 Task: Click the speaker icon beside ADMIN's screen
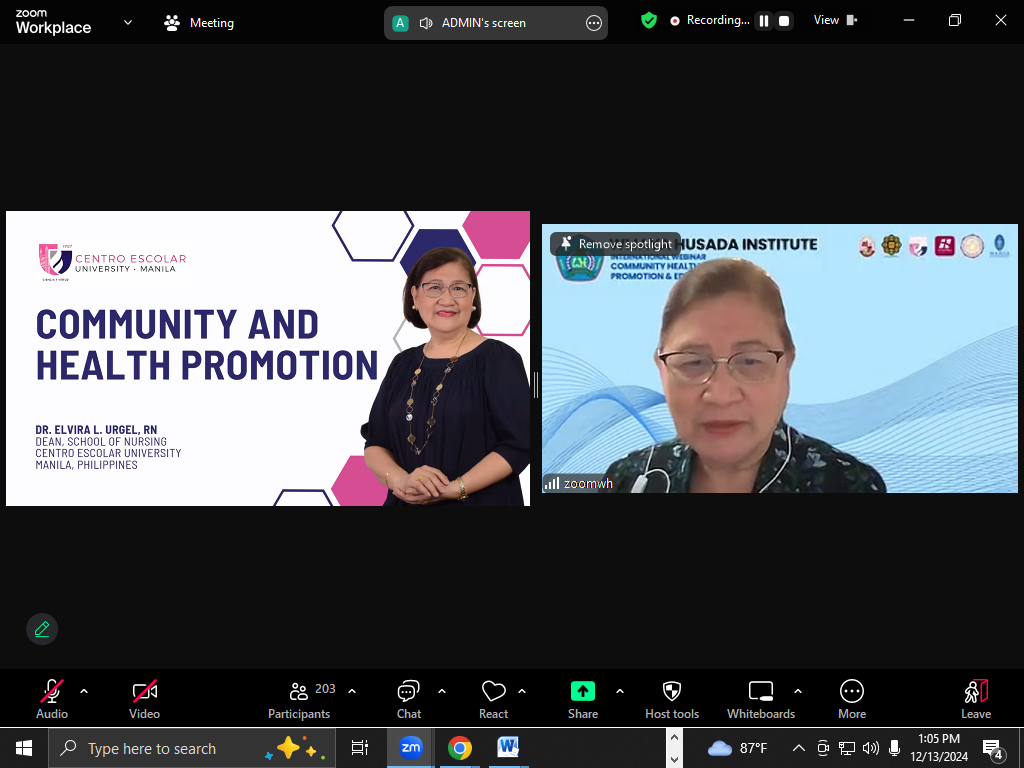(426, 24)
